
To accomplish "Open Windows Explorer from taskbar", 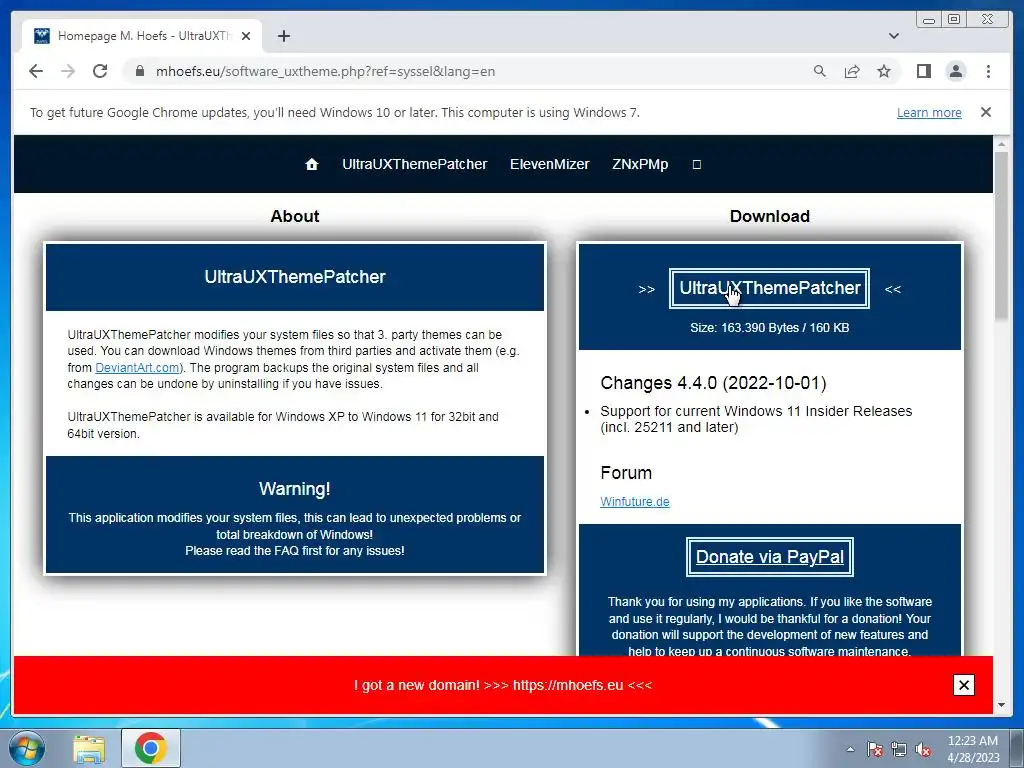I will [89, 748].
